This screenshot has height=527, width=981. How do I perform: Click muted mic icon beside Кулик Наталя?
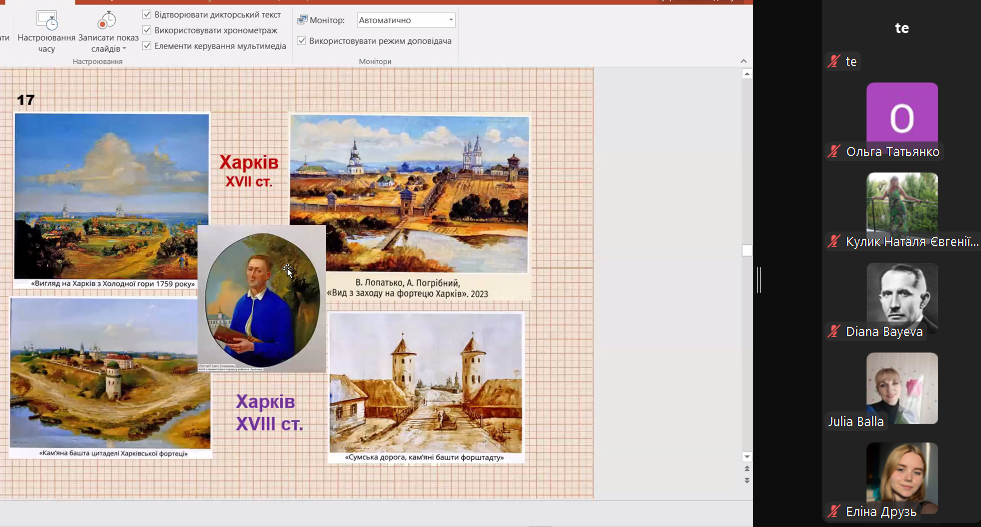(x=833, y=242)
